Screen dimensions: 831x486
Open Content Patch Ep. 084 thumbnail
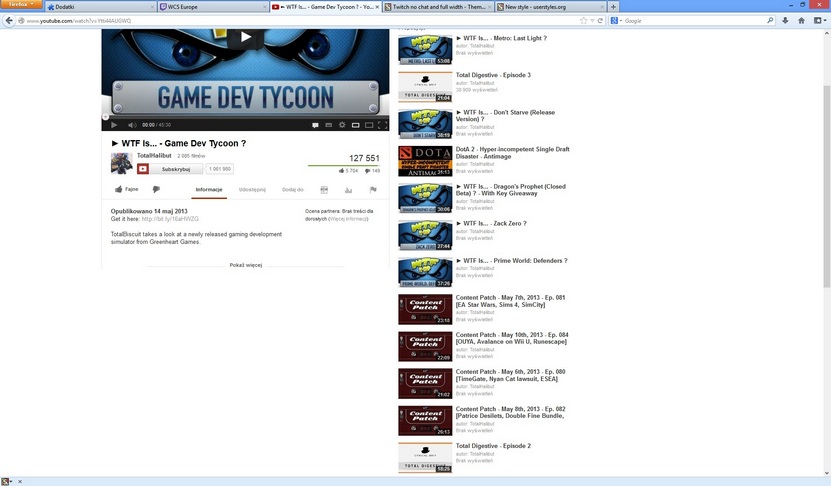(425, 346)
